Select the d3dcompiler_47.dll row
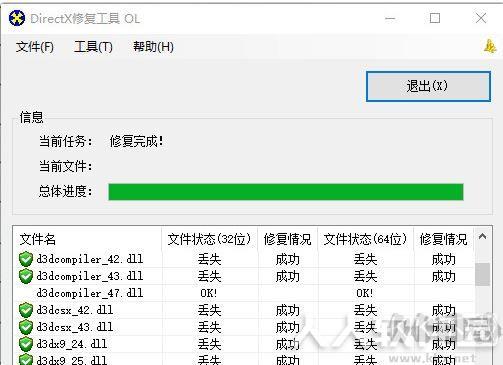The height and width of the screenshot is (365, 503). click(x=243, y=293)
